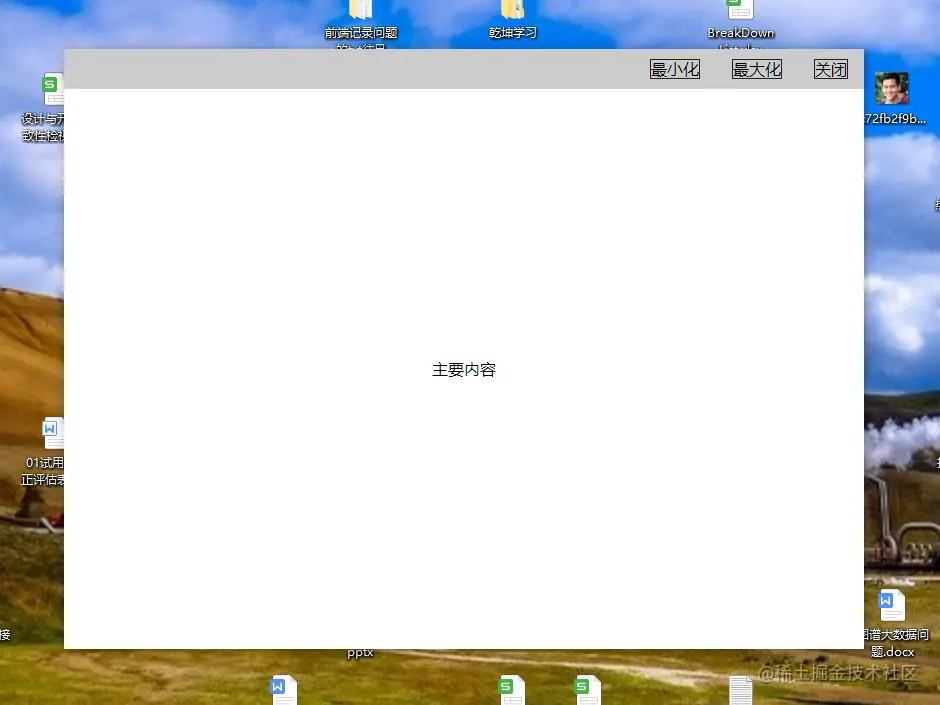Click the 主要内容 text in the window
This screenshot has width=940, height=705.
[x=463, y=369]
